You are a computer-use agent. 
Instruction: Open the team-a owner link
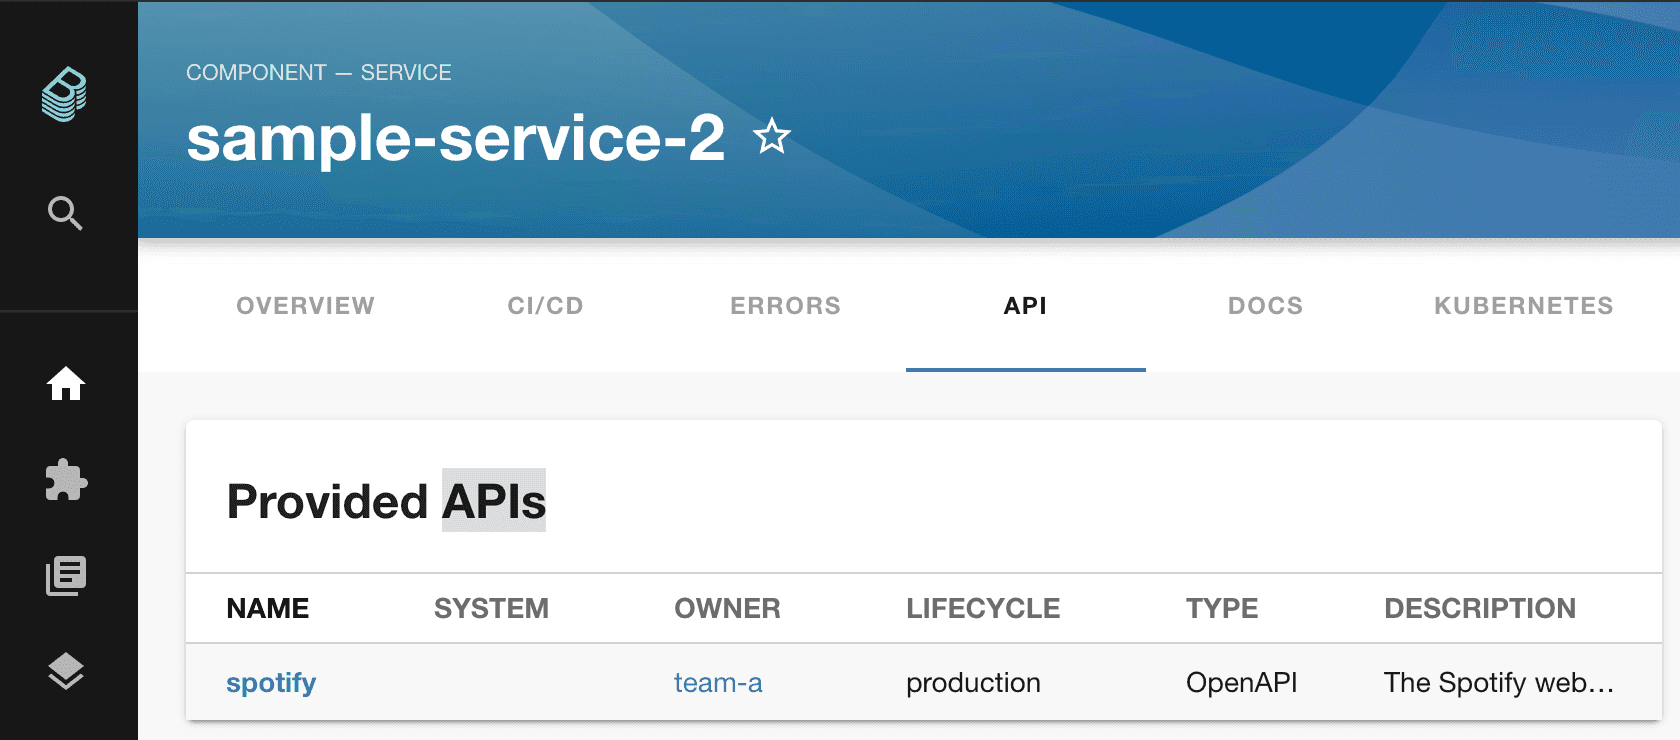pyautogui.click(x=718, y=683)
